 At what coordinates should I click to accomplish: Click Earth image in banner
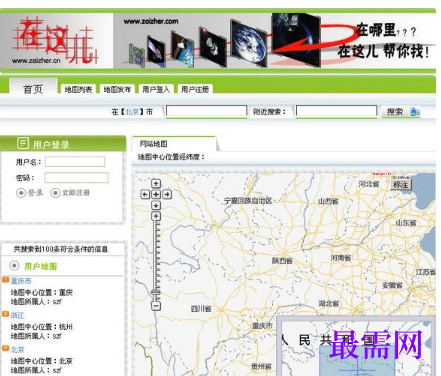click(x=249, y=43)
